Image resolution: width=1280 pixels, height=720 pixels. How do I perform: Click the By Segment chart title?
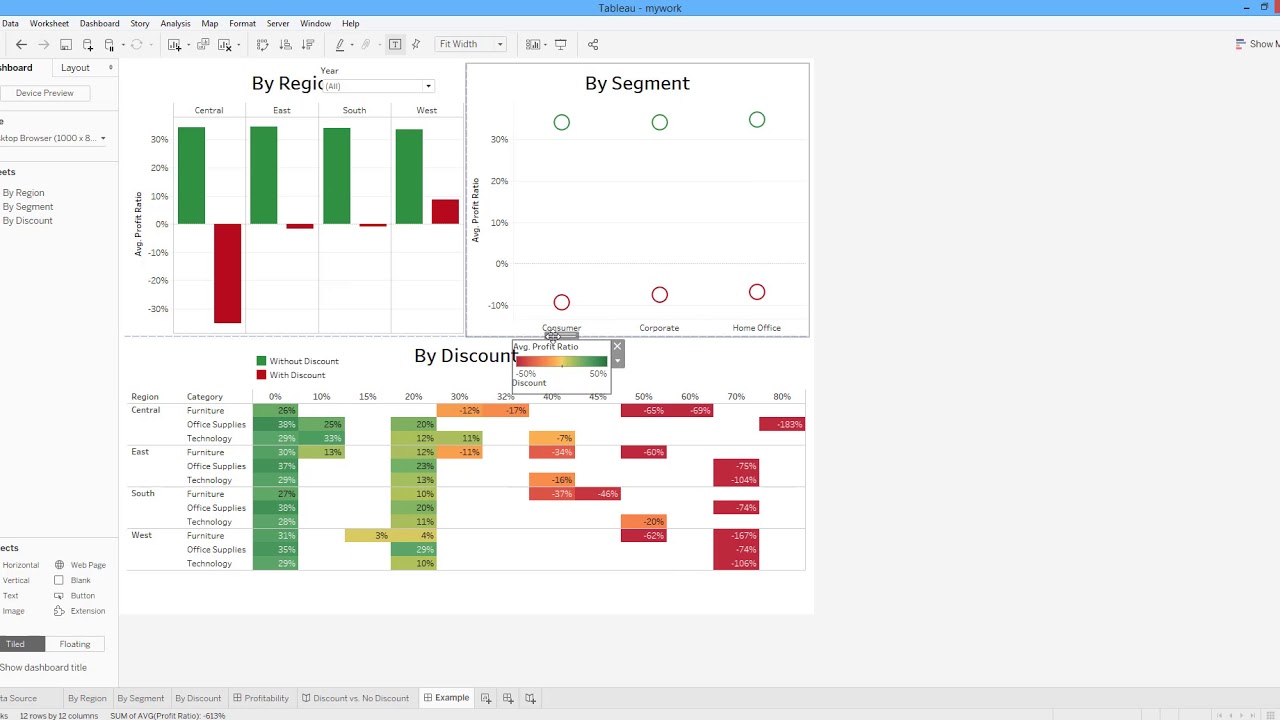pos(637,83)
